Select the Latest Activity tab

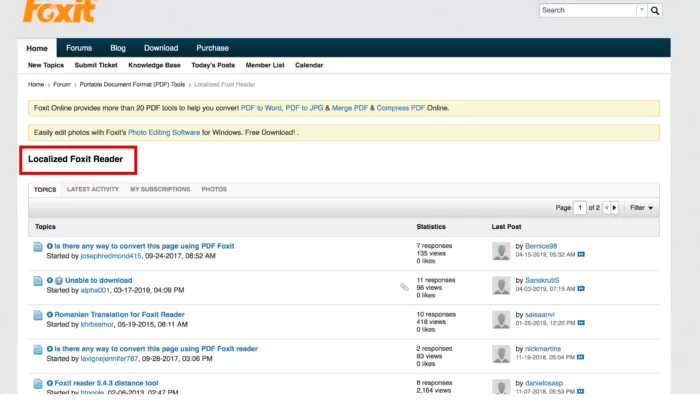click(93, 189)
